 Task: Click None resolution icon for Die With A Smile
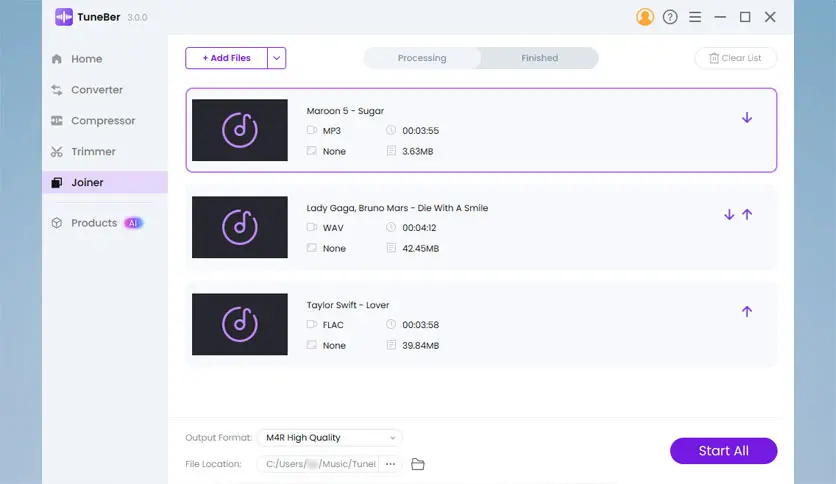click(x=312, y=248)
